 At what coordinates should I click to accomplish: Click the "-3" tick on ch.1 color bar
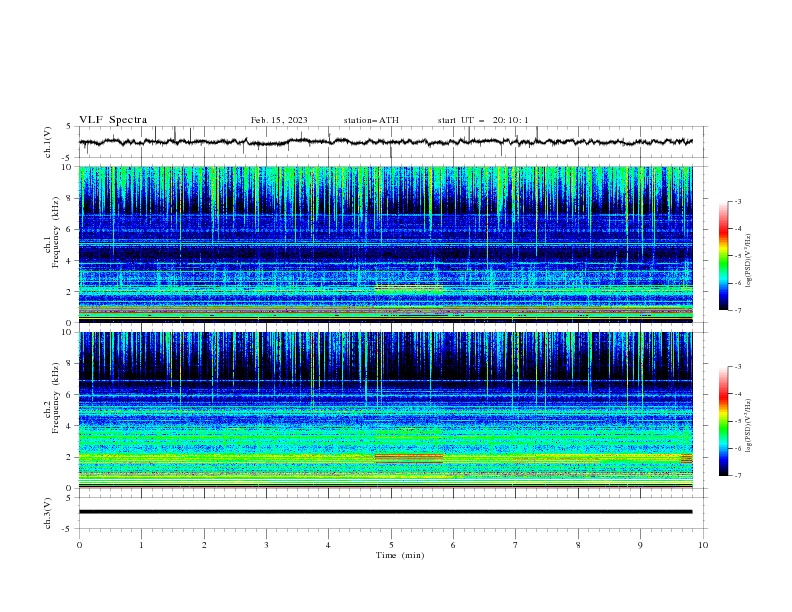(737, 201)
